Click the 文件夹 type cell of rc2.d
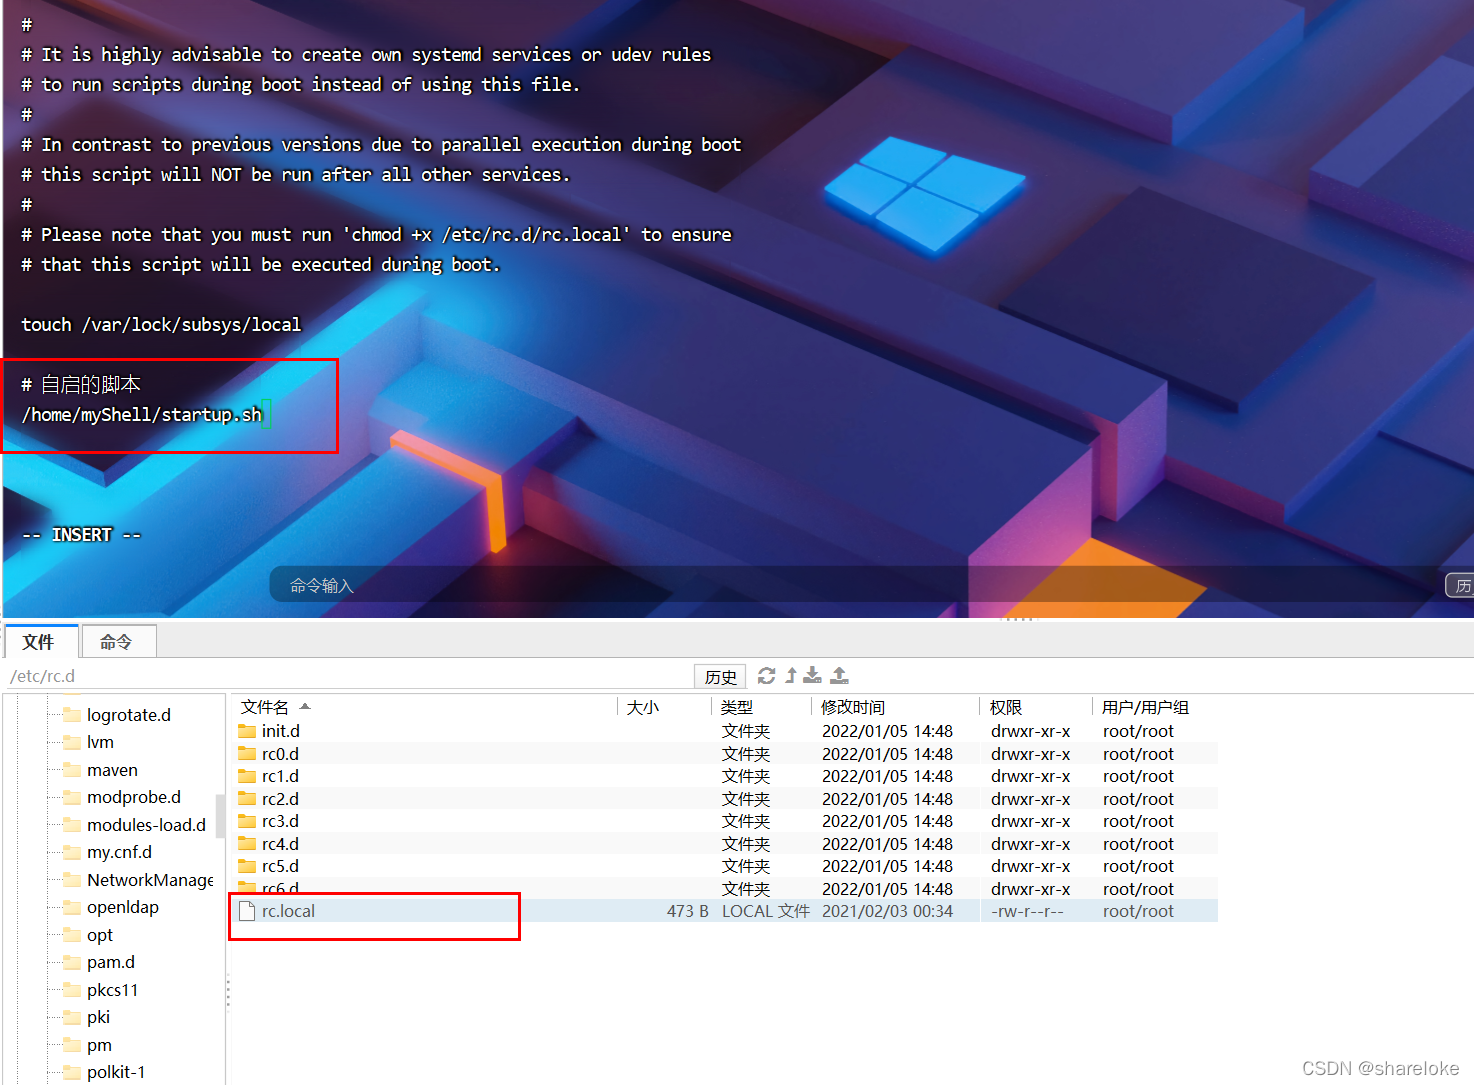Screen dimensions: 1474x1085 (x=746, y=799)
